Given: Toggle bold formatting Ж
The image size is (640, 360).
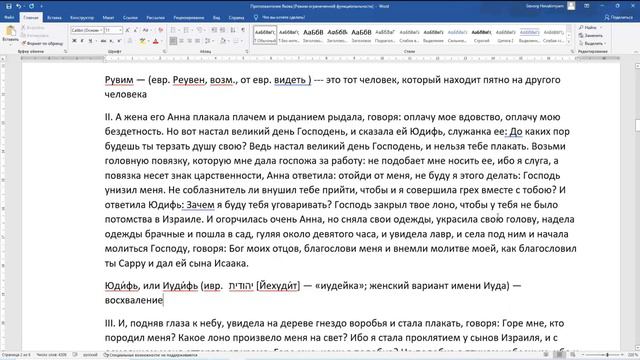Looking at the screenshot, I should point(74,41).
